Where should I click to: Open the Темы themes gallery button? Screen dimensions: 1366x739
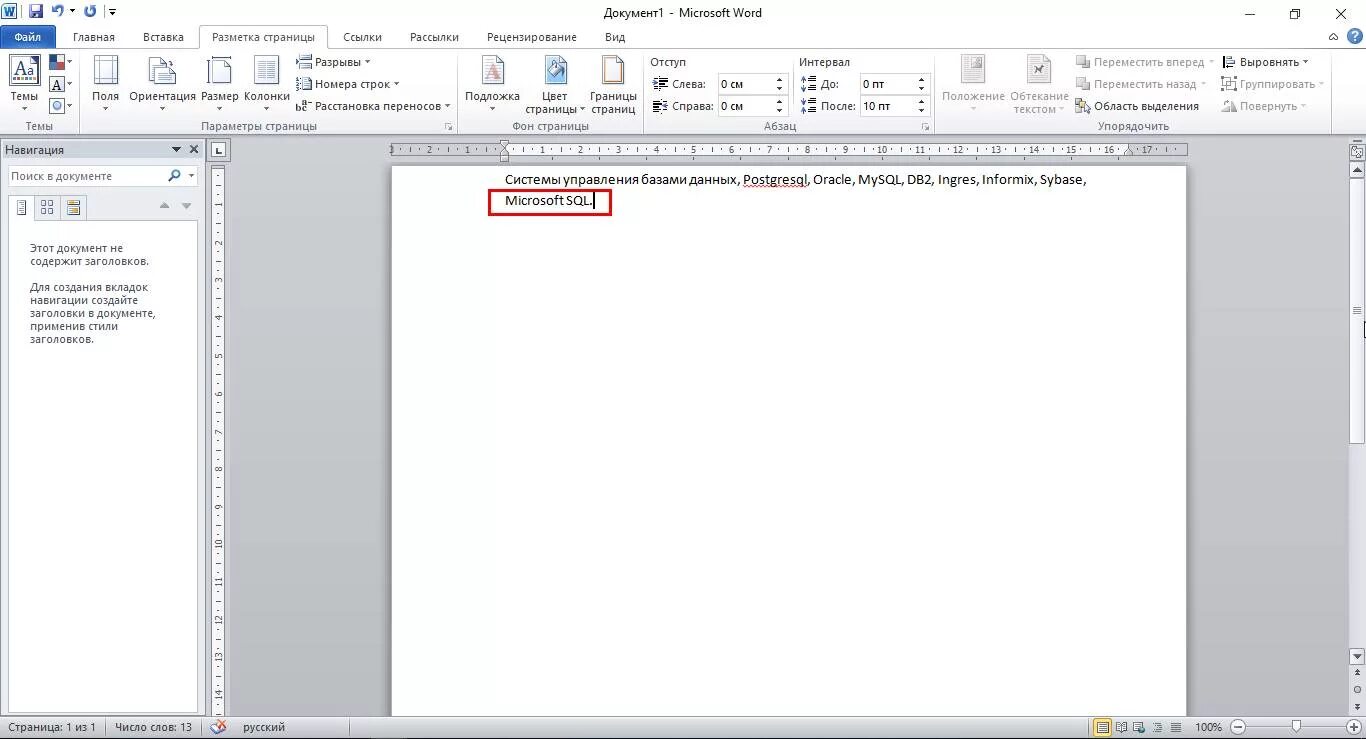(x=24, y=85)
